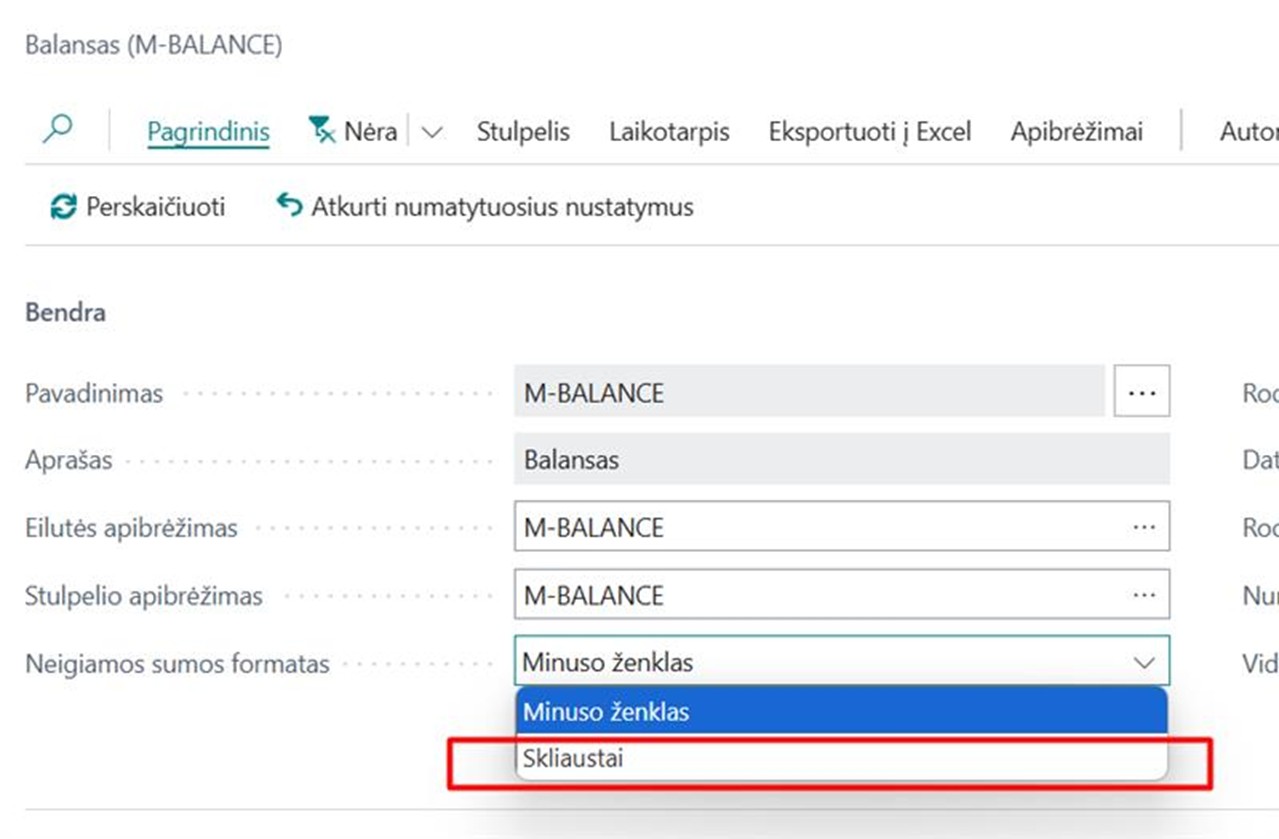Open the Laikotarpis menu
Image resolution: width=1279 pixels, height=839 pixels.
669,131
